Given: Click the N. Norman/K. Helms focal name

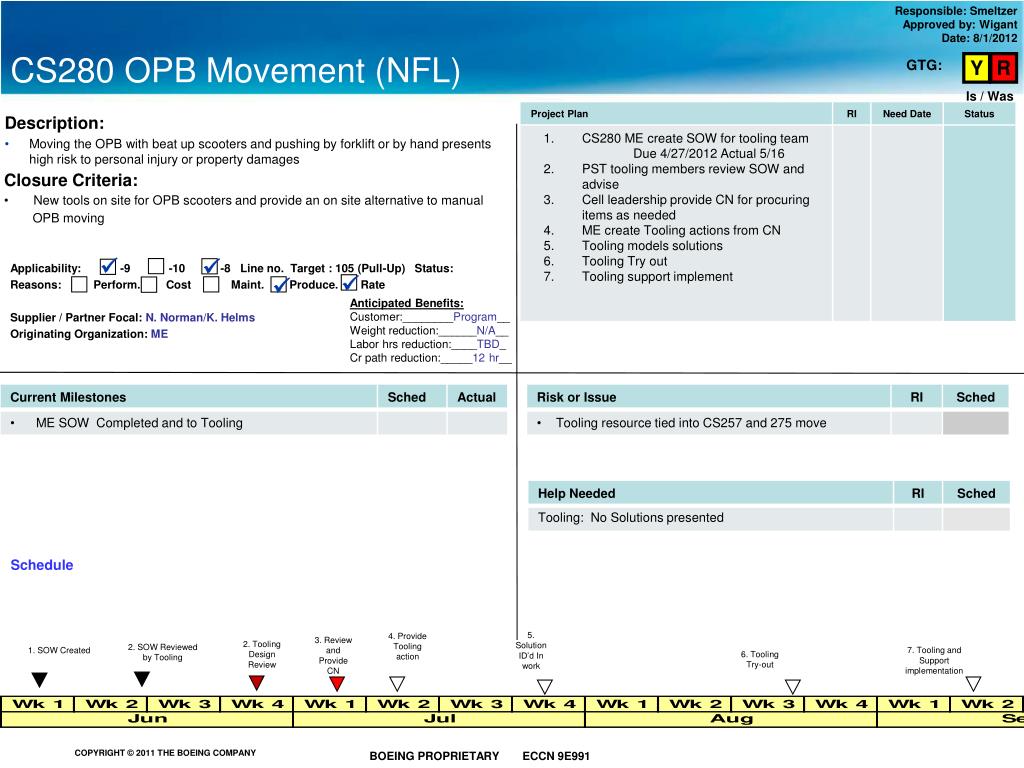Looking at the screenshot, I should point(200,317).
